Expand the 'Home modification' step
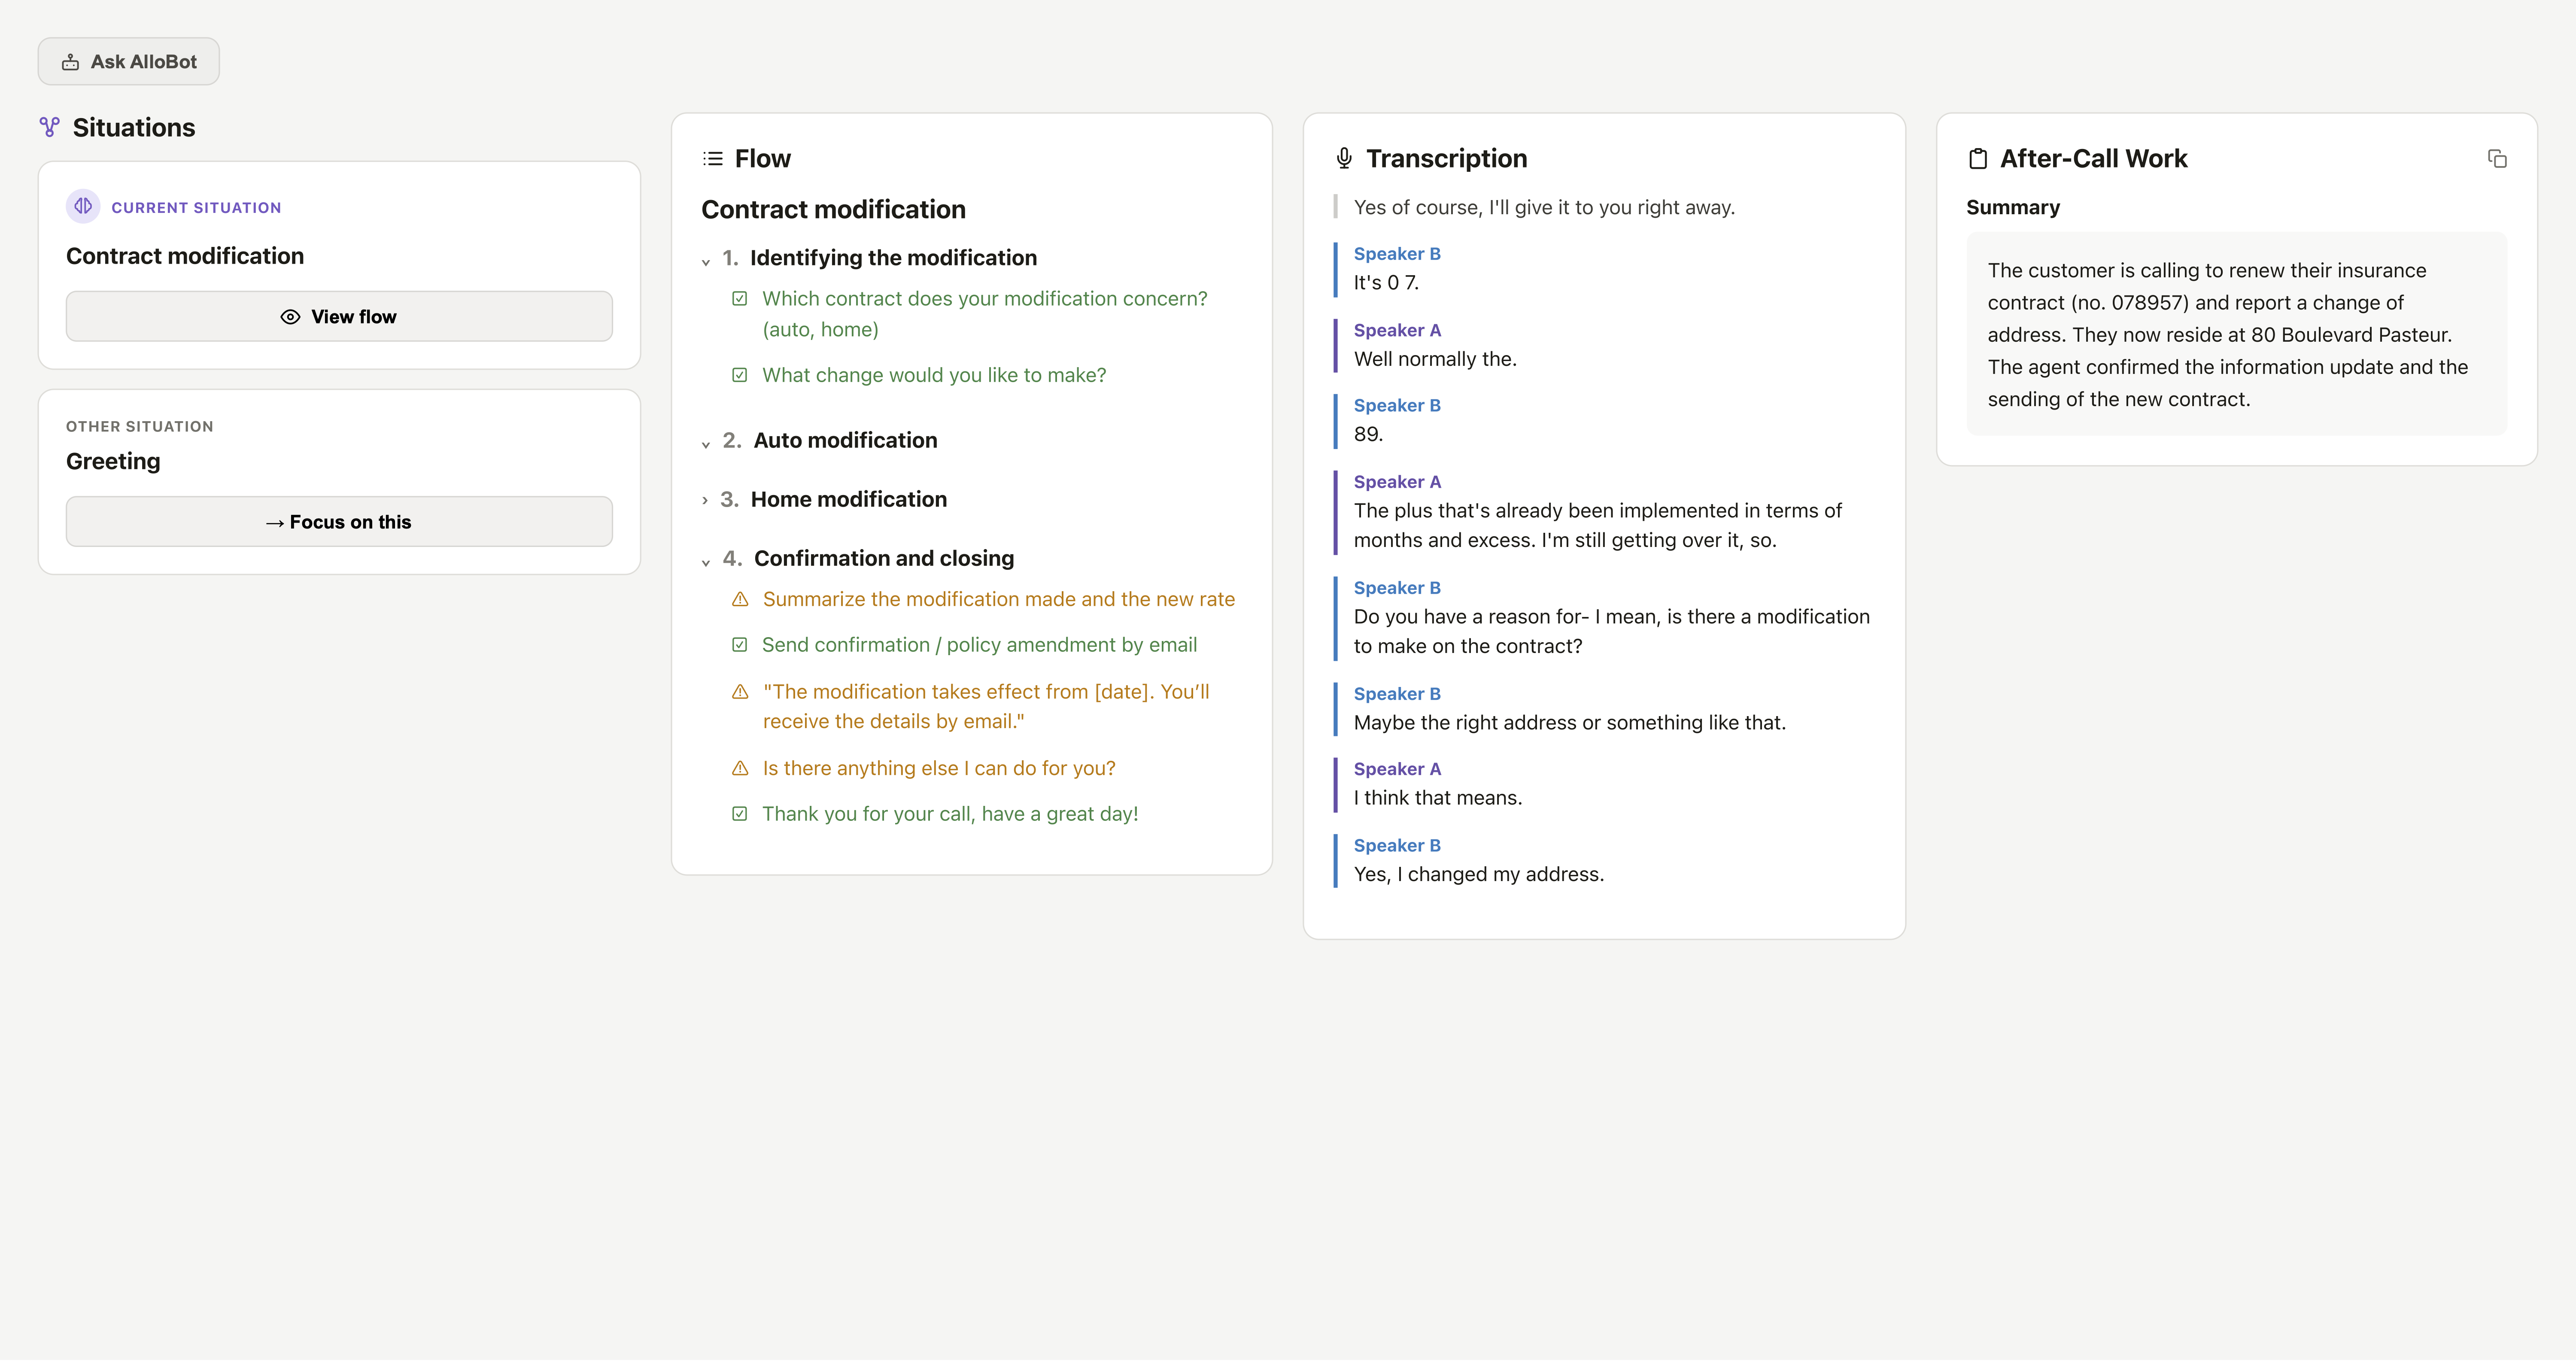The width and height of the screenshot is (2576, 1361). pyautogui.click(x=705, y=500)
